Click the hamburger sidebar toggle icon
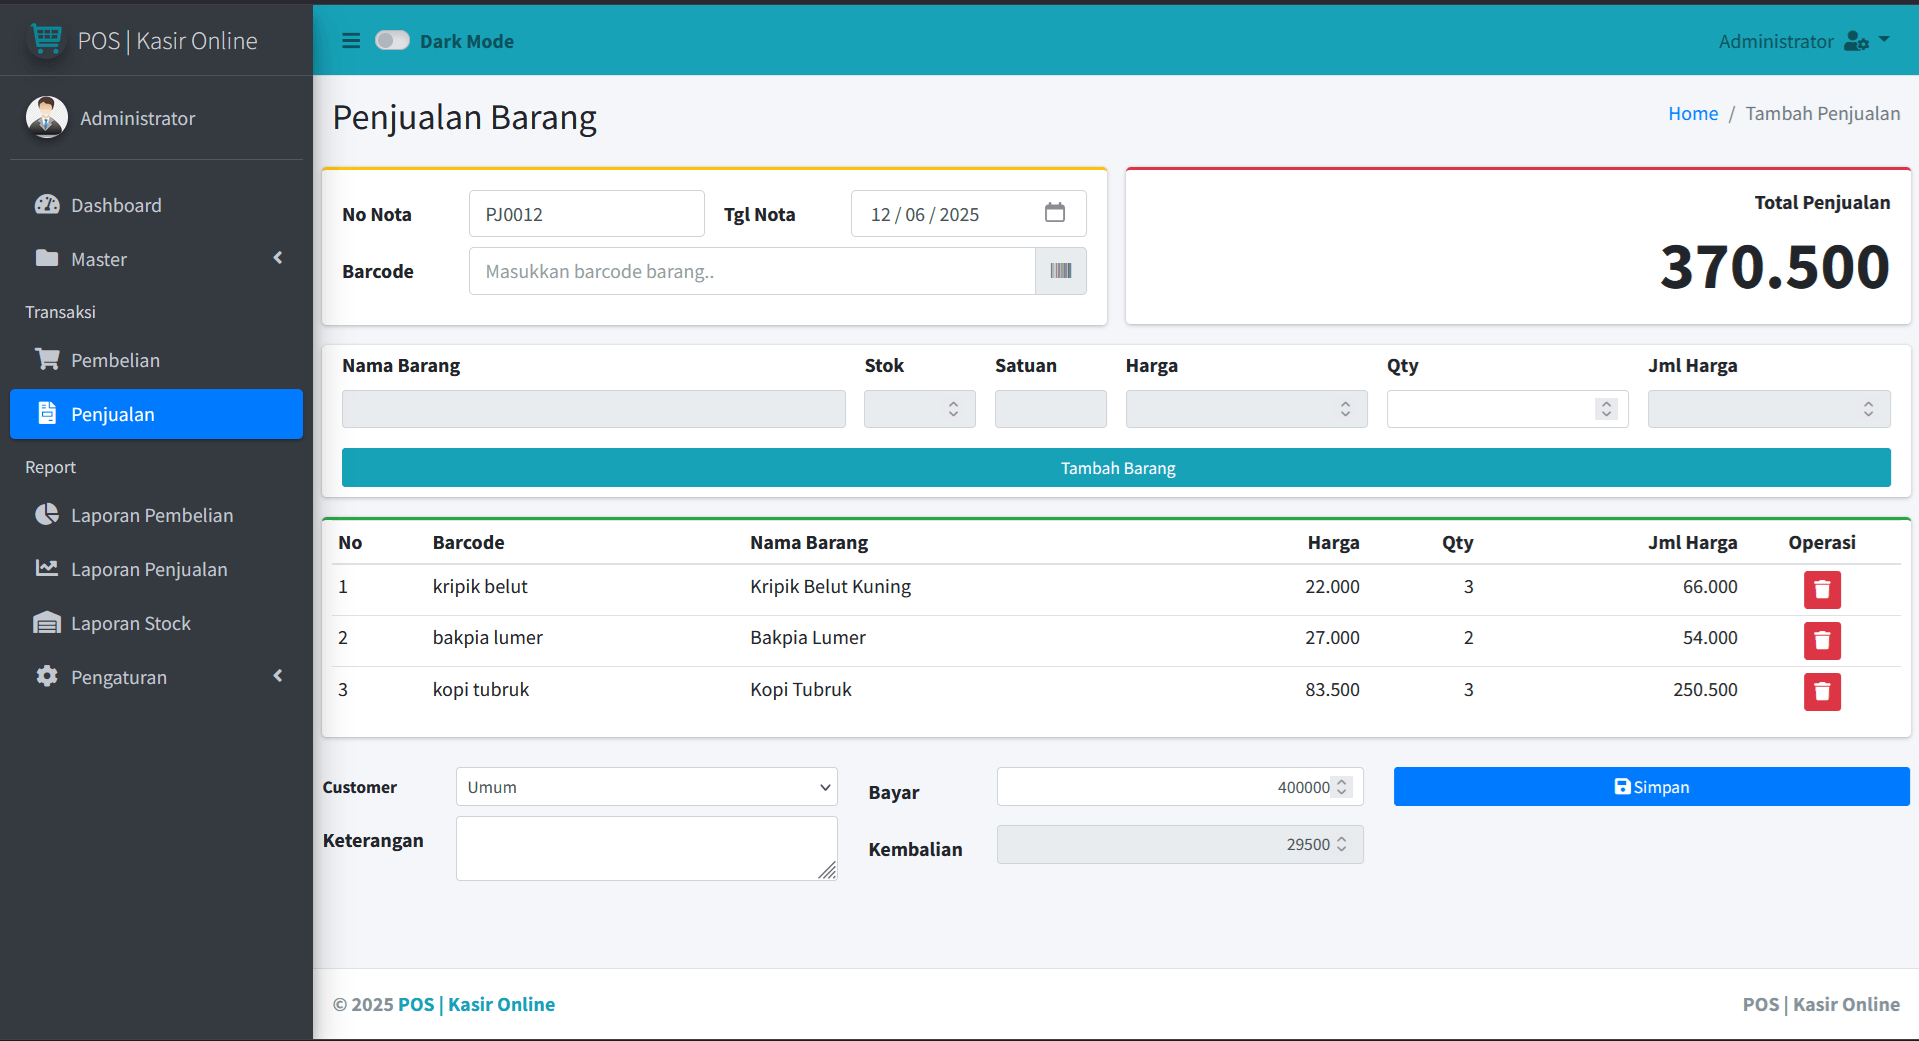The width and height of the screenshot is (1919, 1041). coord(351,41)
